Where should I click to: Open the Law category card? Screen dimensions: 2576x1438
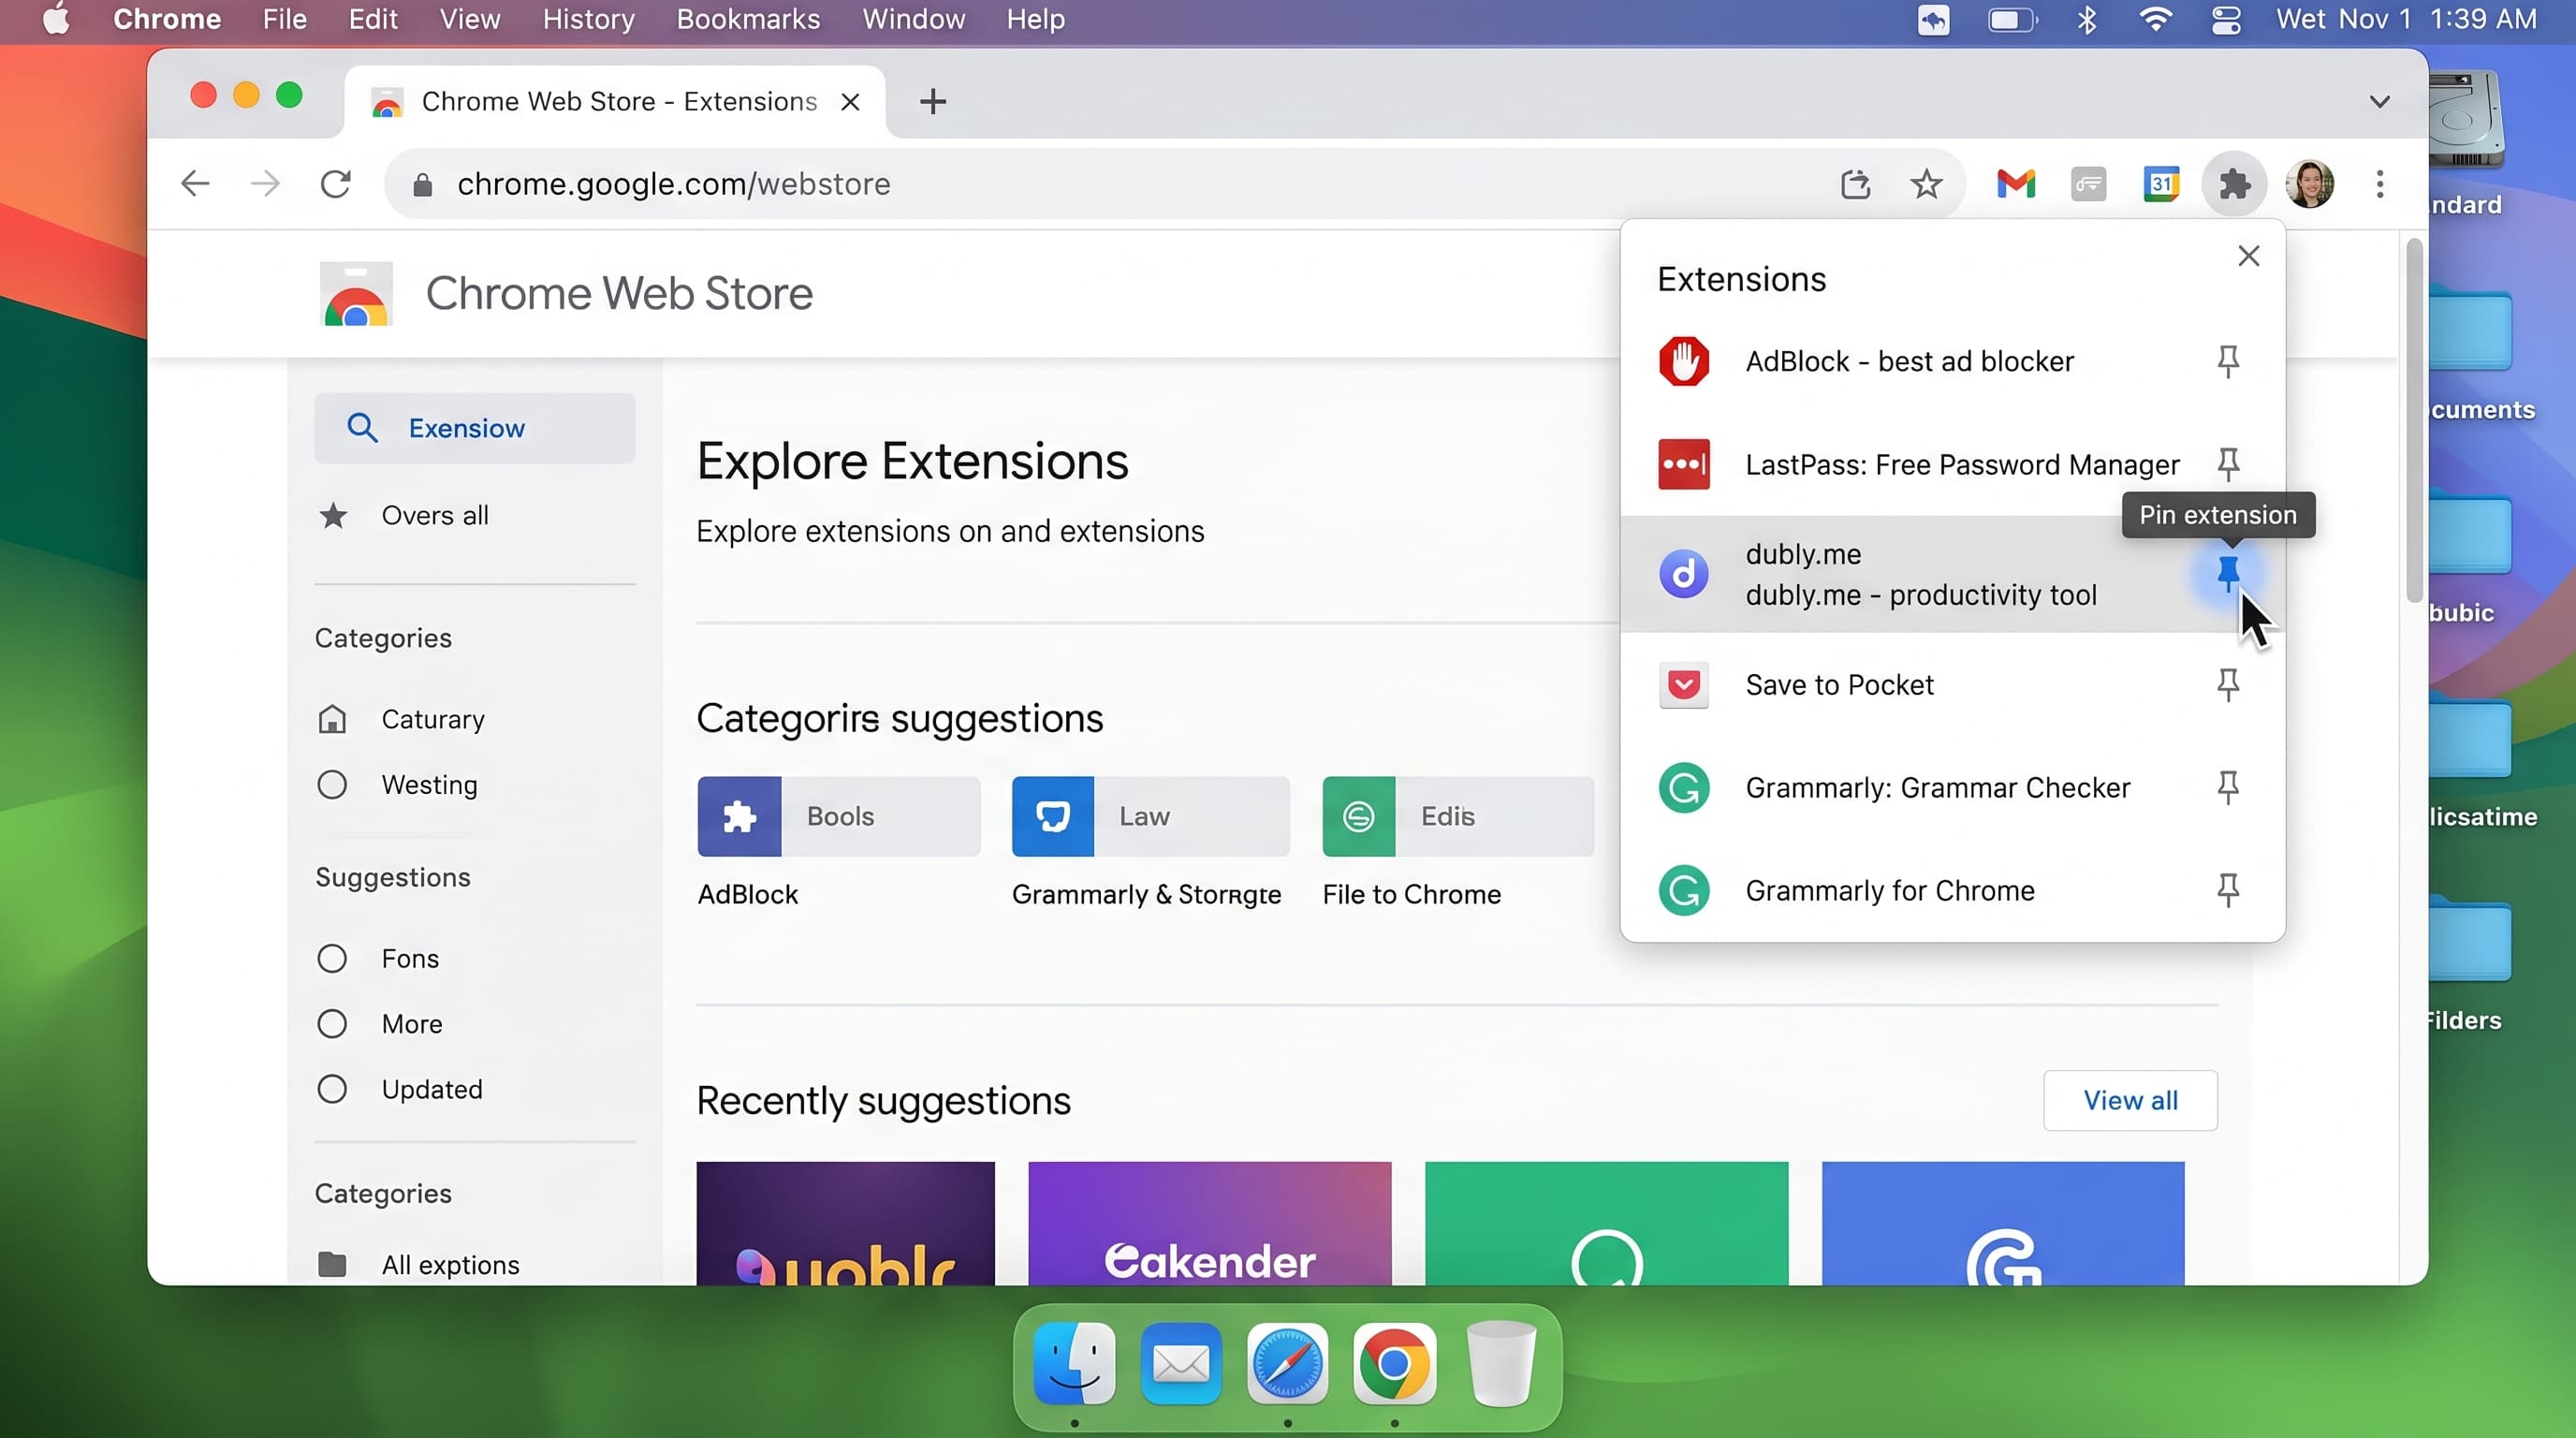tap(1150, 816)
